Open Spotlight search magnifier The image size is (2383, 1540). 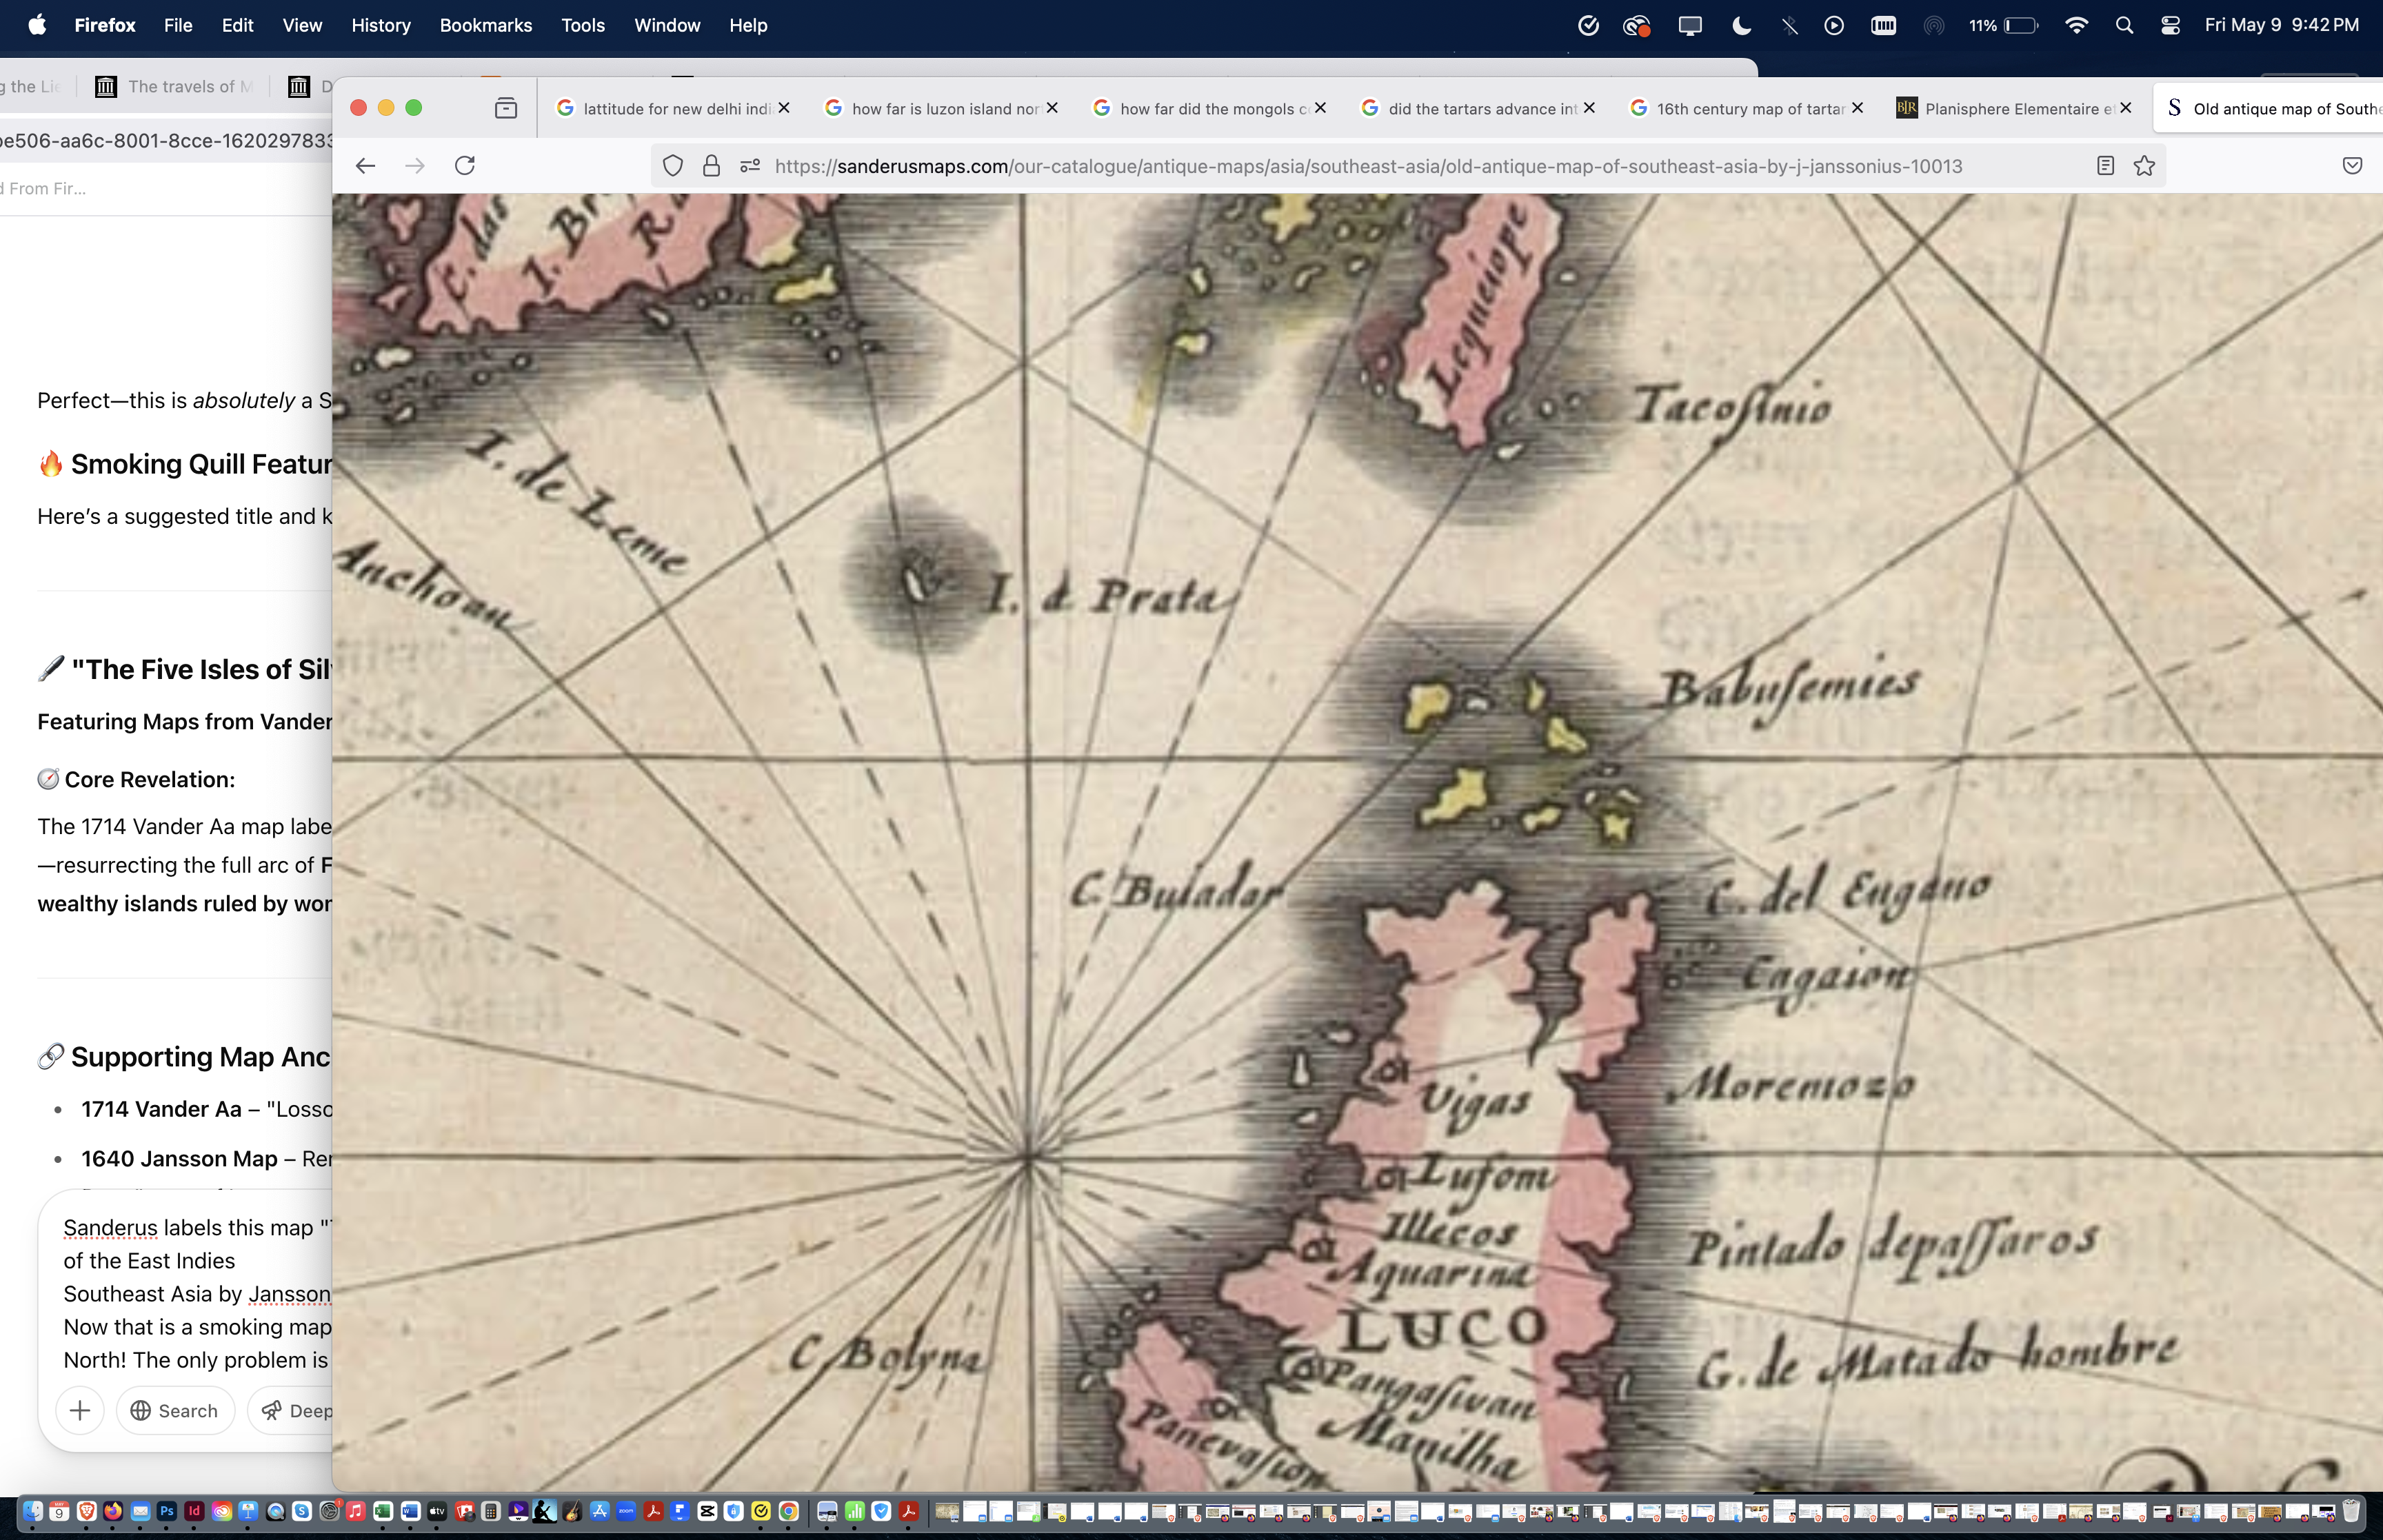(x=2125, y=26)
